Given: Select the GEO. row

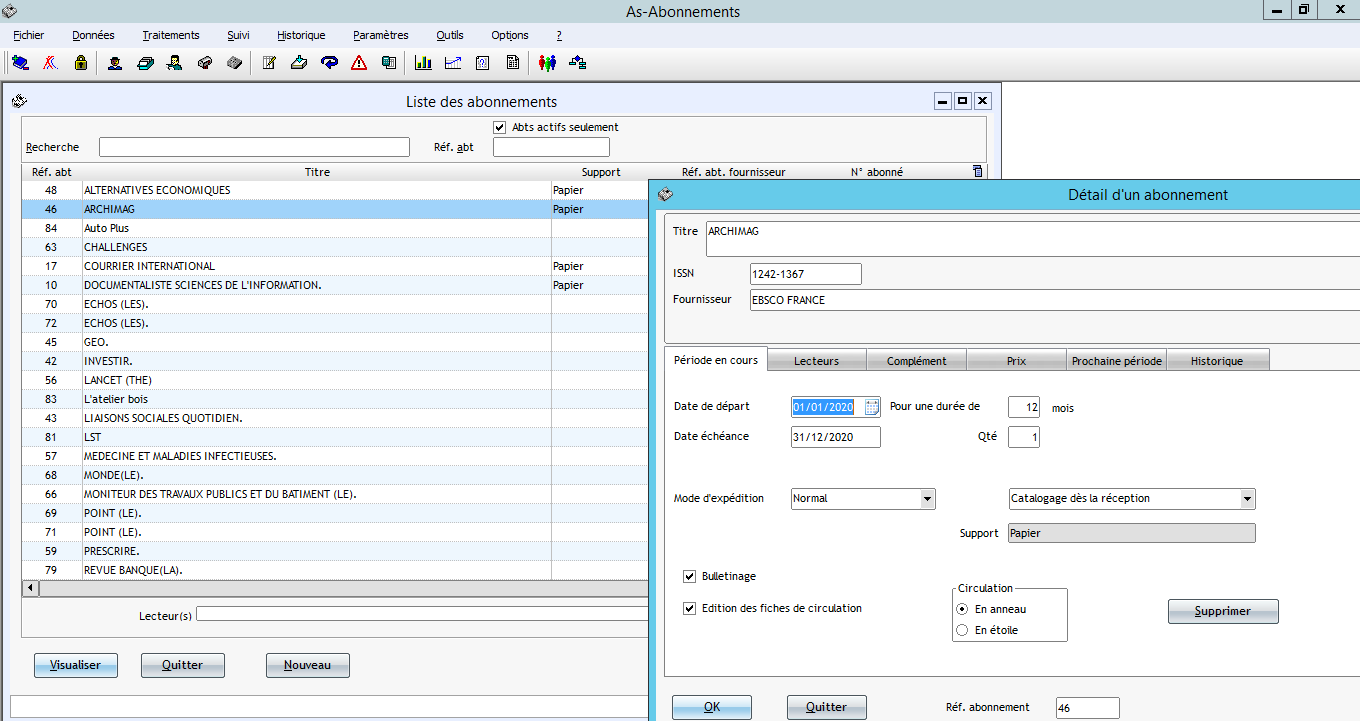Looking at the screenshot, I should [335, 342].
